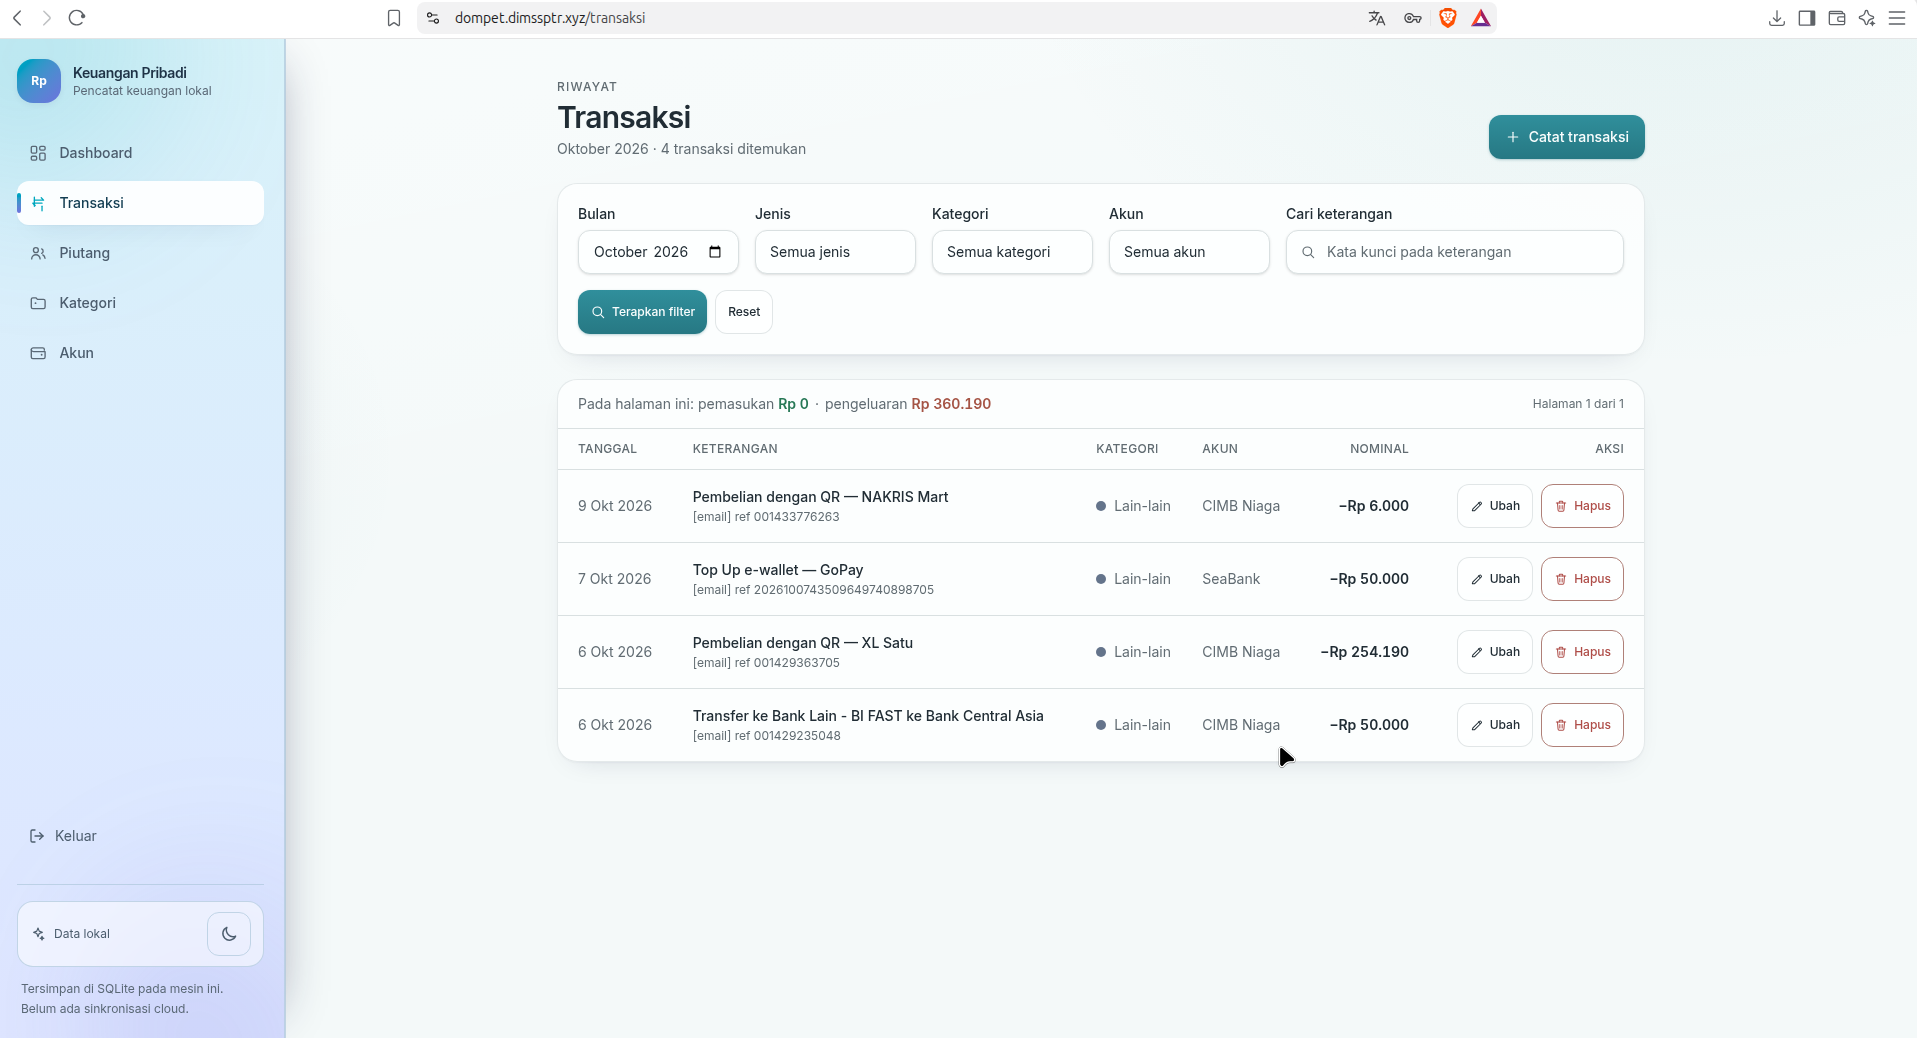
Task: Open the Semua akun dropdown
Action: point(1189,252)
